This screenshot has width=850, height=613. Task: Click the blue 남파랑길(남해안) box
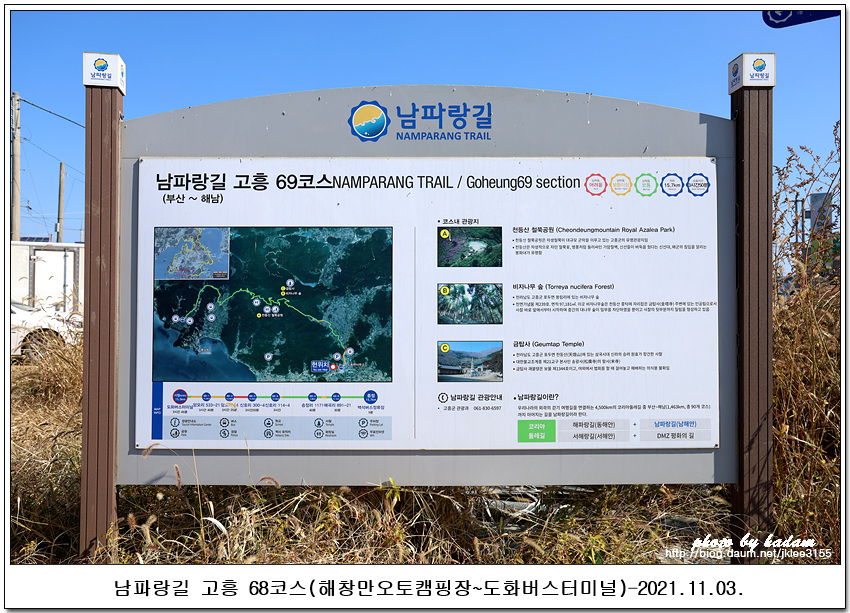tap(675, 424)
